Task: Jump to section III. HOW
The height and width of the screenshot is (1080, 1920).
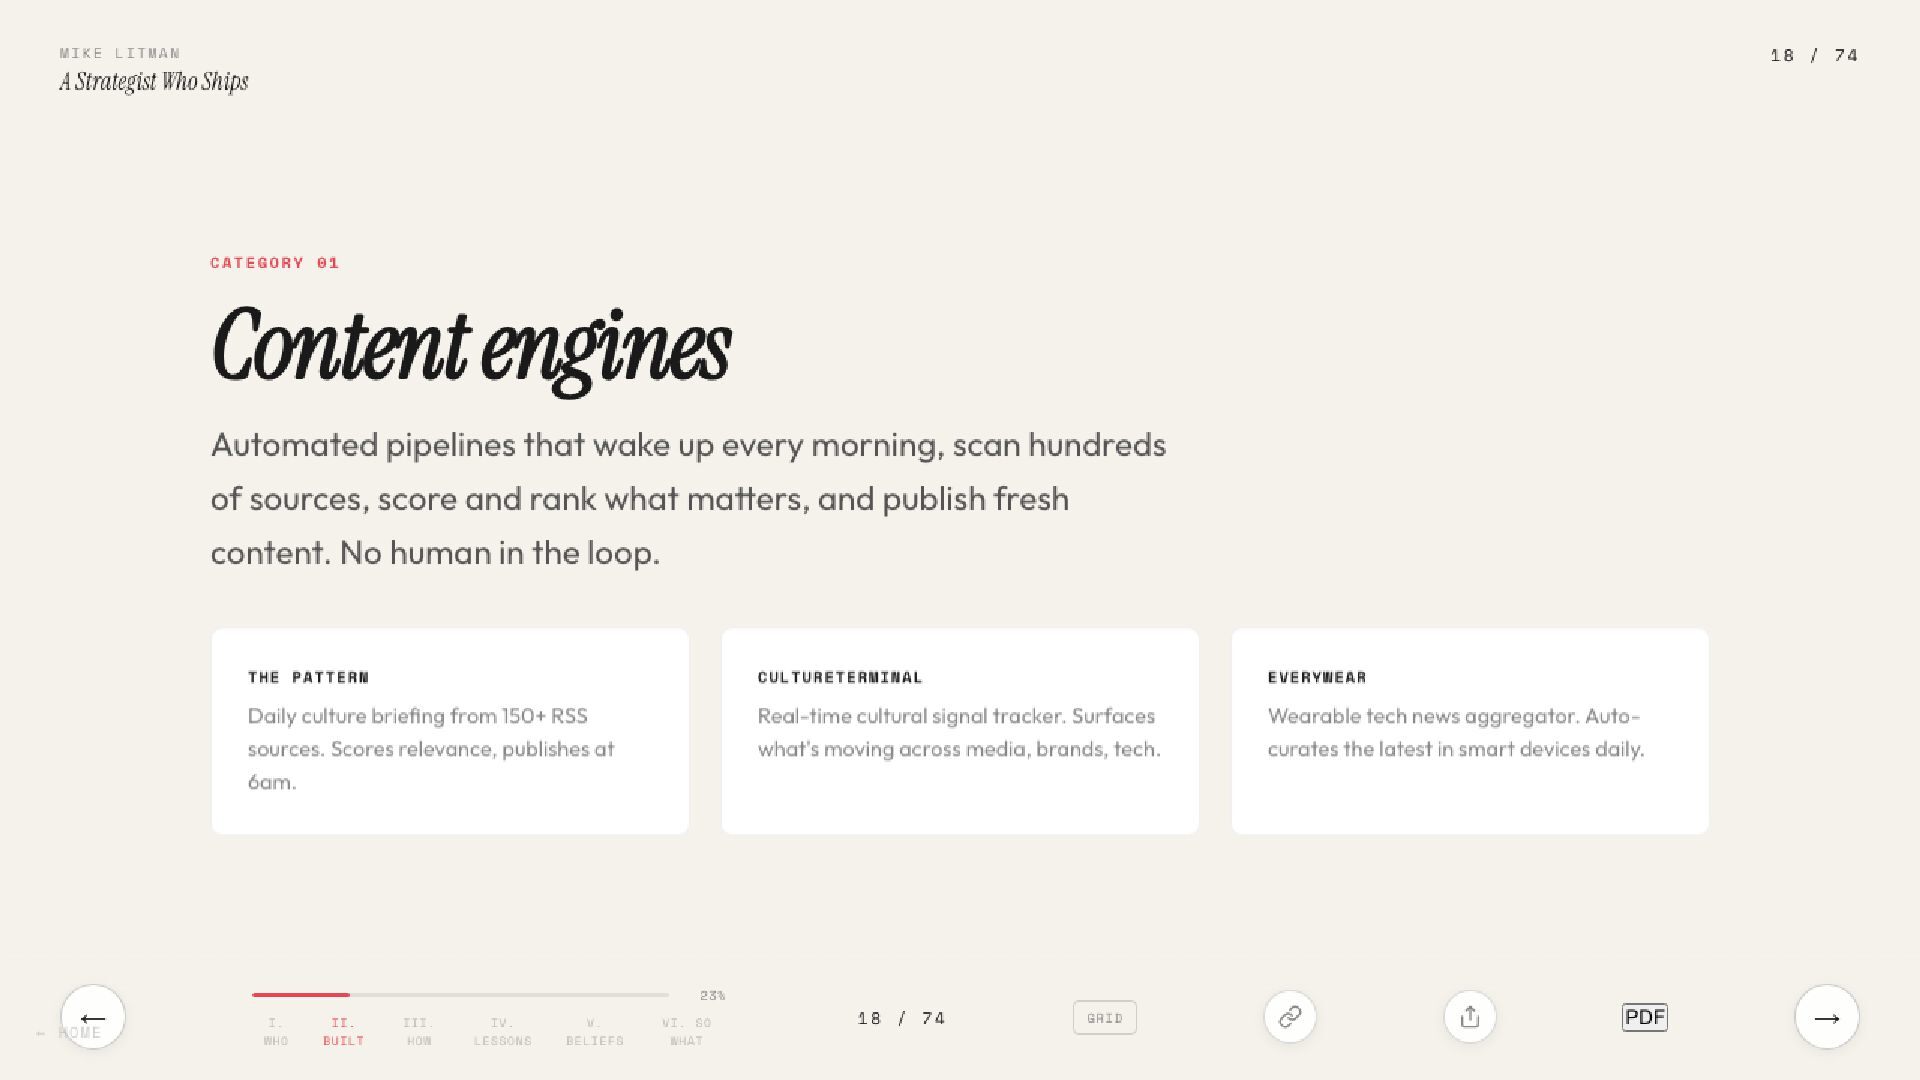Action: (x=418, y=1031)
